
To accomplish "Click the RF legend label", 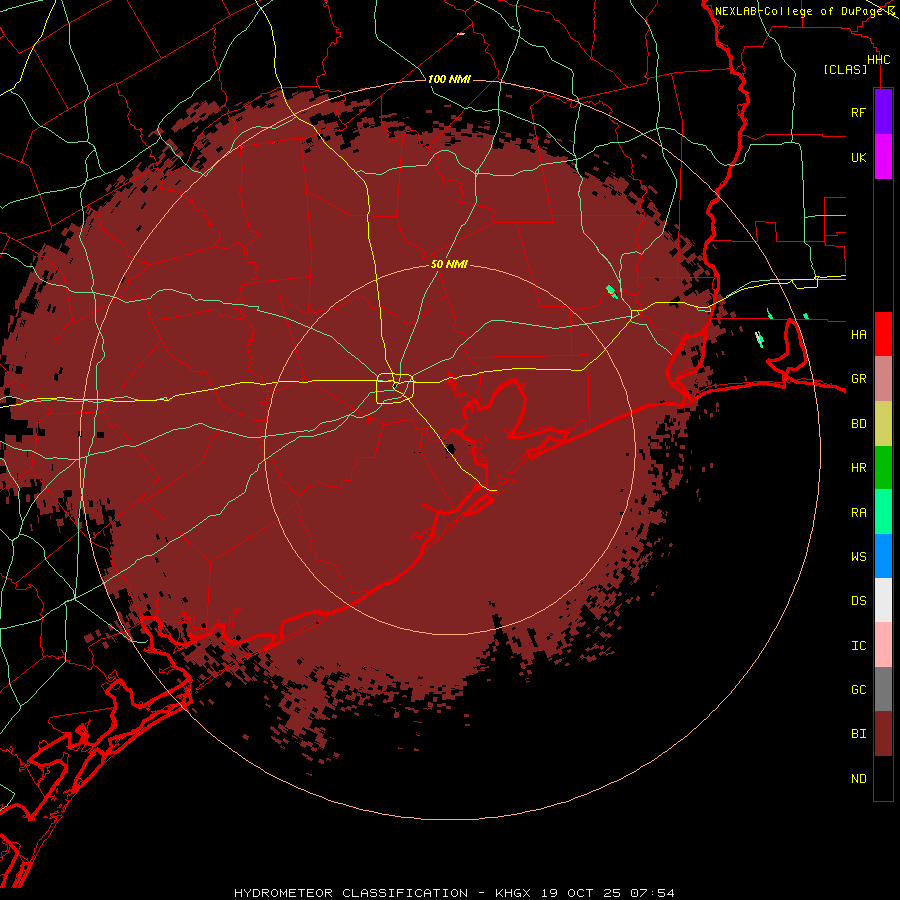I will pyautogui.click(x=858, y=112).
